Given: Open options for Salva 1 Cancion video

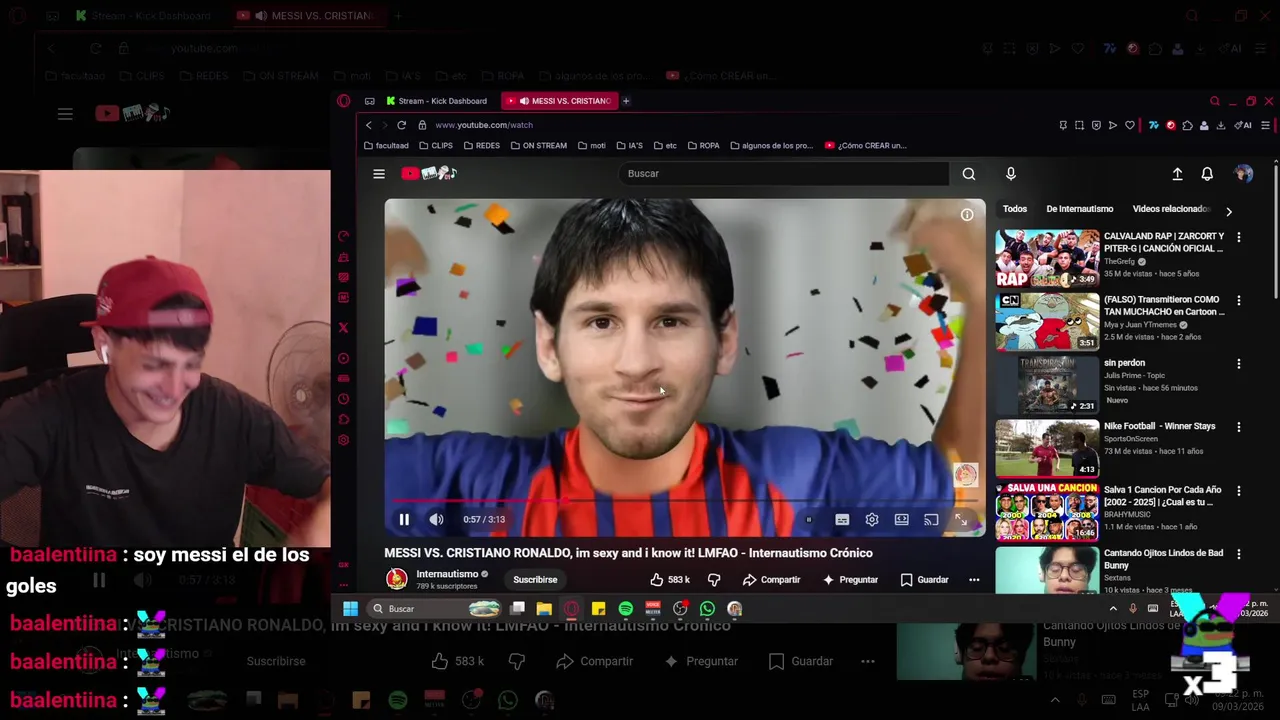Looking at the screenshot, I should (x=1239, y=491).
